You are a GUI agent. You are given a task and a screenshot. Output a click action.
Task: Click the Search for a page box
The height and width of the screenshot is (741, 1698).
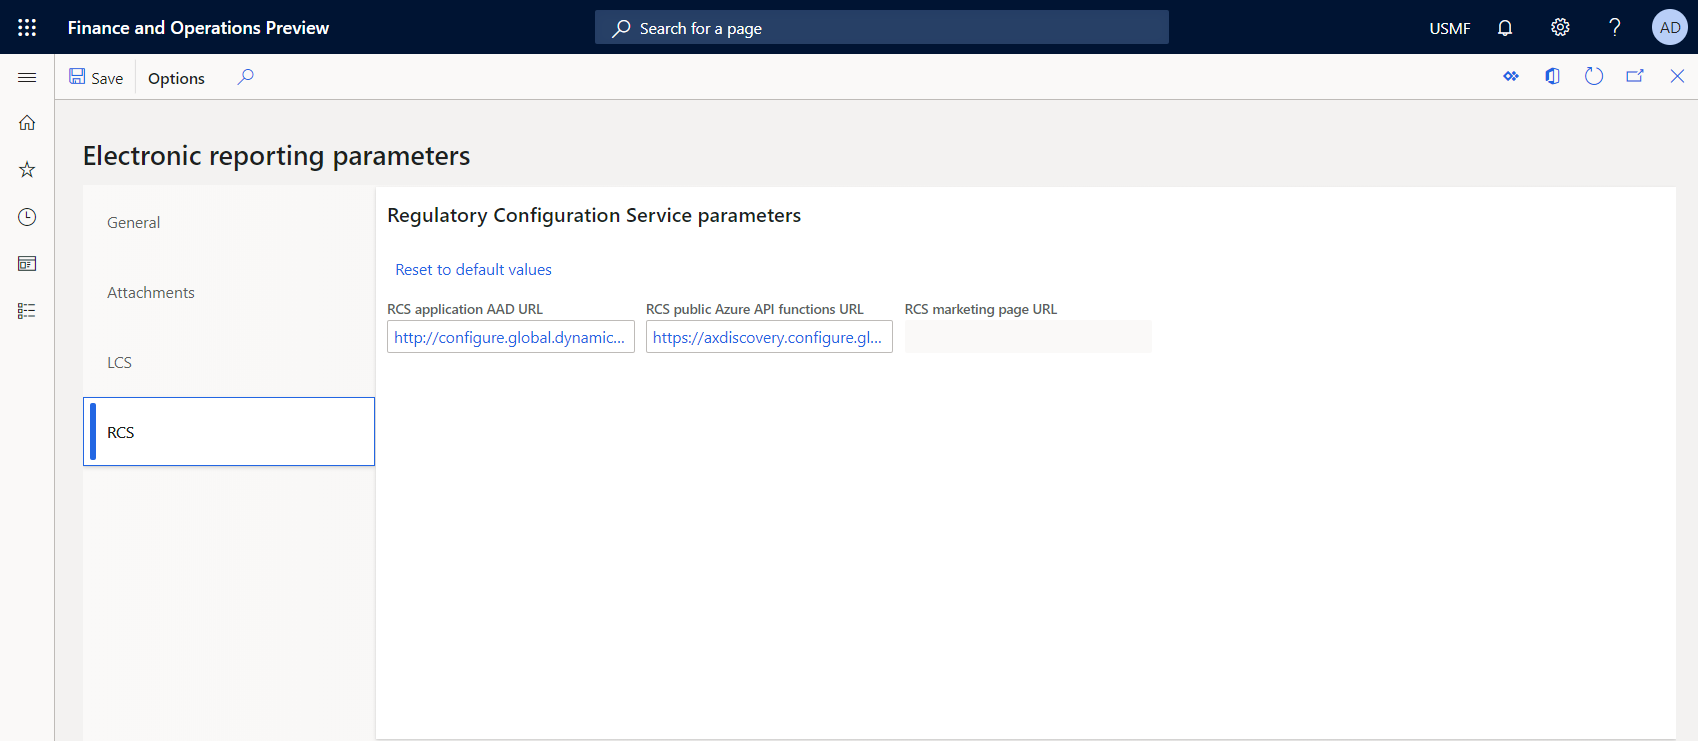pos(881,28)
